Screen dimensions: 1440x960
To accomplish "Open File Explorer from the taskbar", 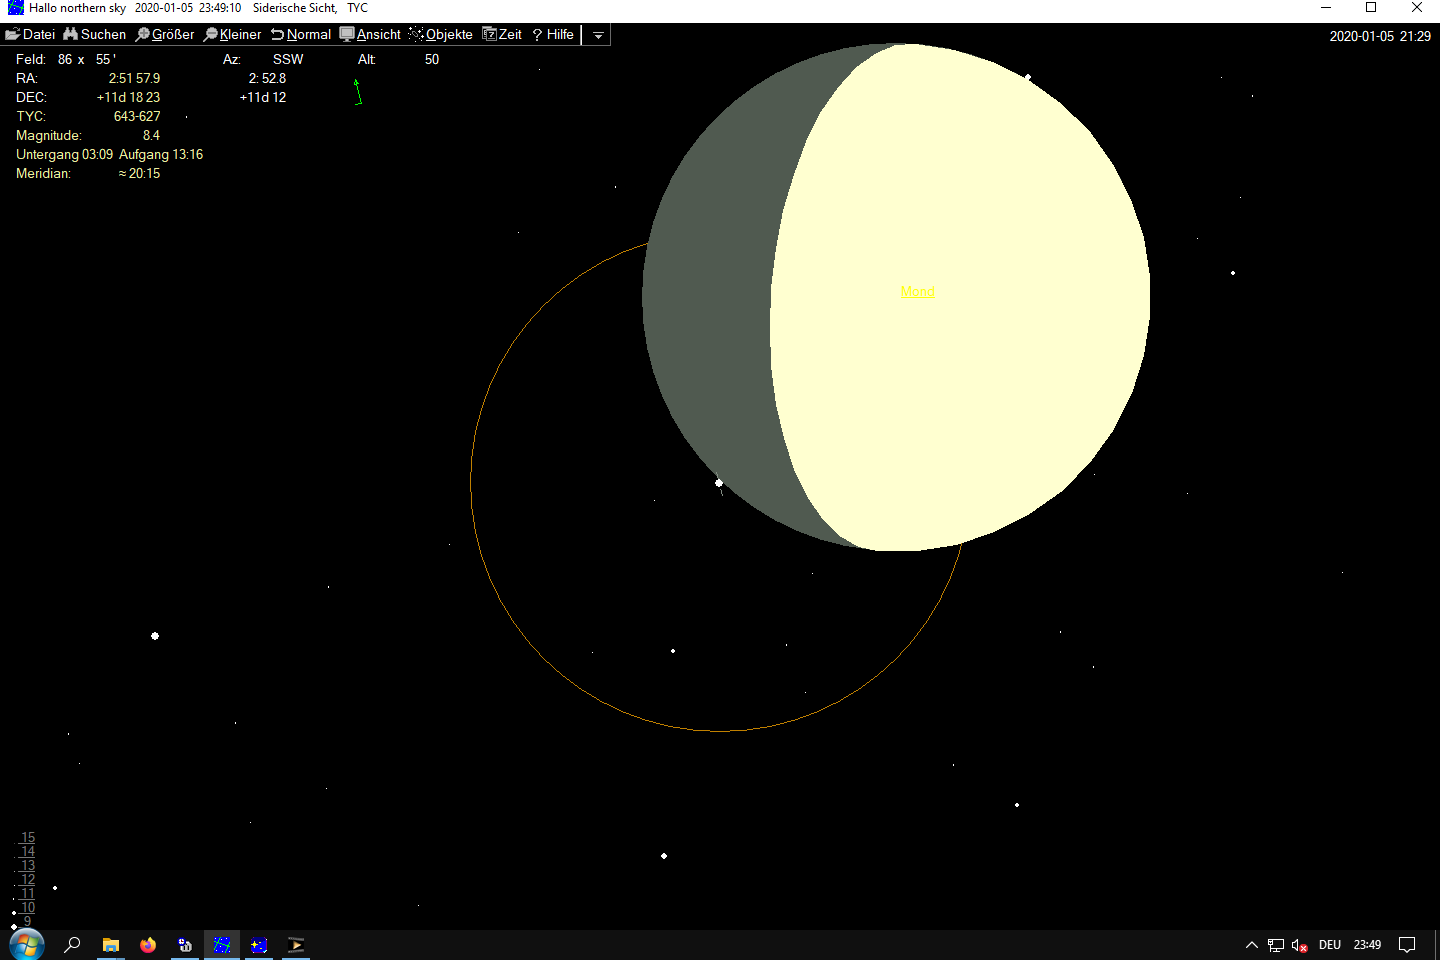I will [x=111, y=945].
